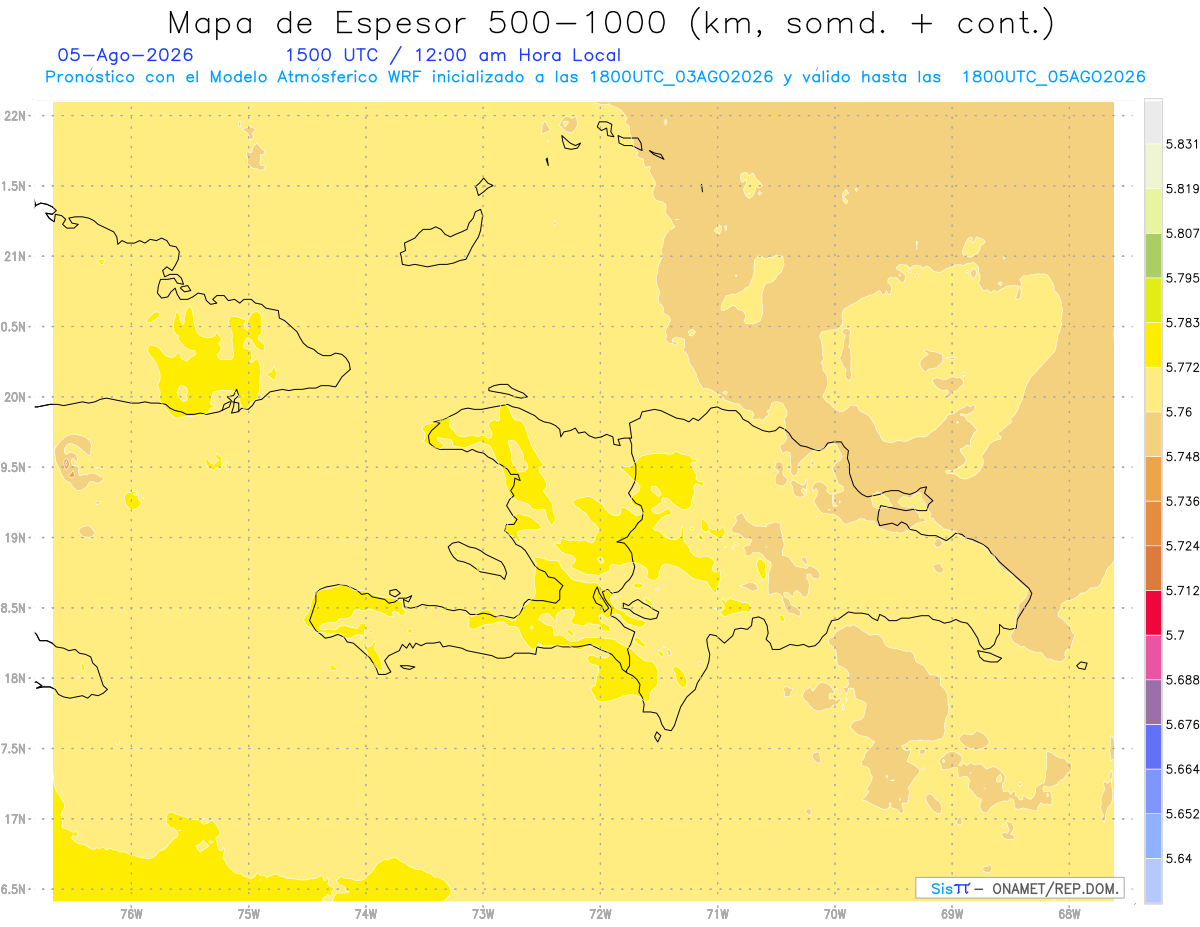Image resolution: width=1200 pixels, height=927 pixels.
Task: Click the "1500 UTC / 12:00 am Hora Local" text
Action: pos(453,56)
